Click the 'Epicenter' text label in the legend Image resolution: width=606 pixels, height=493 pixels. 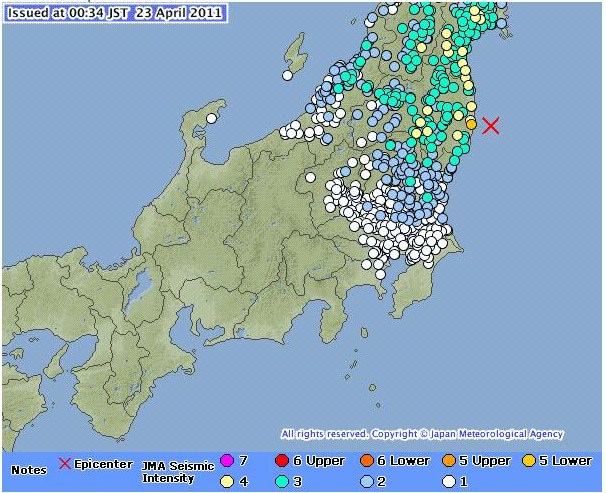click(x=104, y=465)
